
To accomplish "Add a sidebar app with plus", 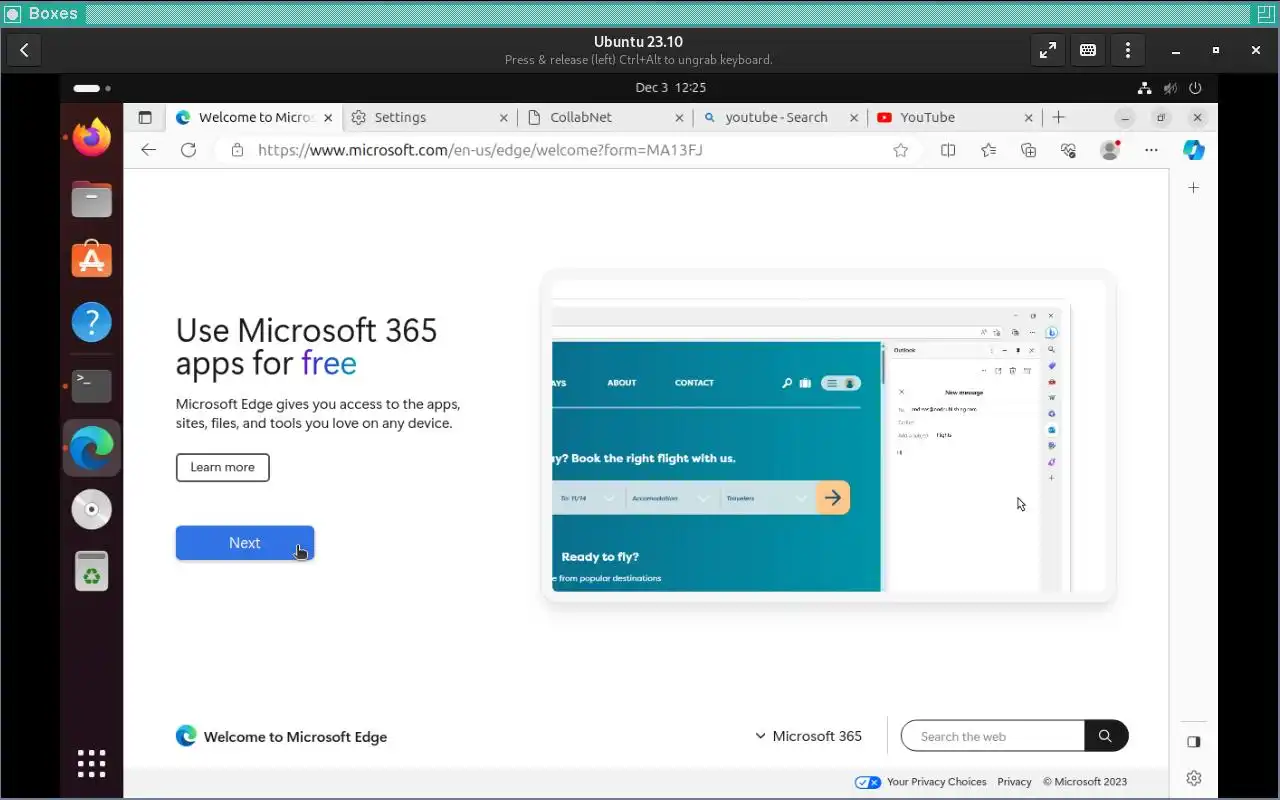I will click(x=1193, y=187).
